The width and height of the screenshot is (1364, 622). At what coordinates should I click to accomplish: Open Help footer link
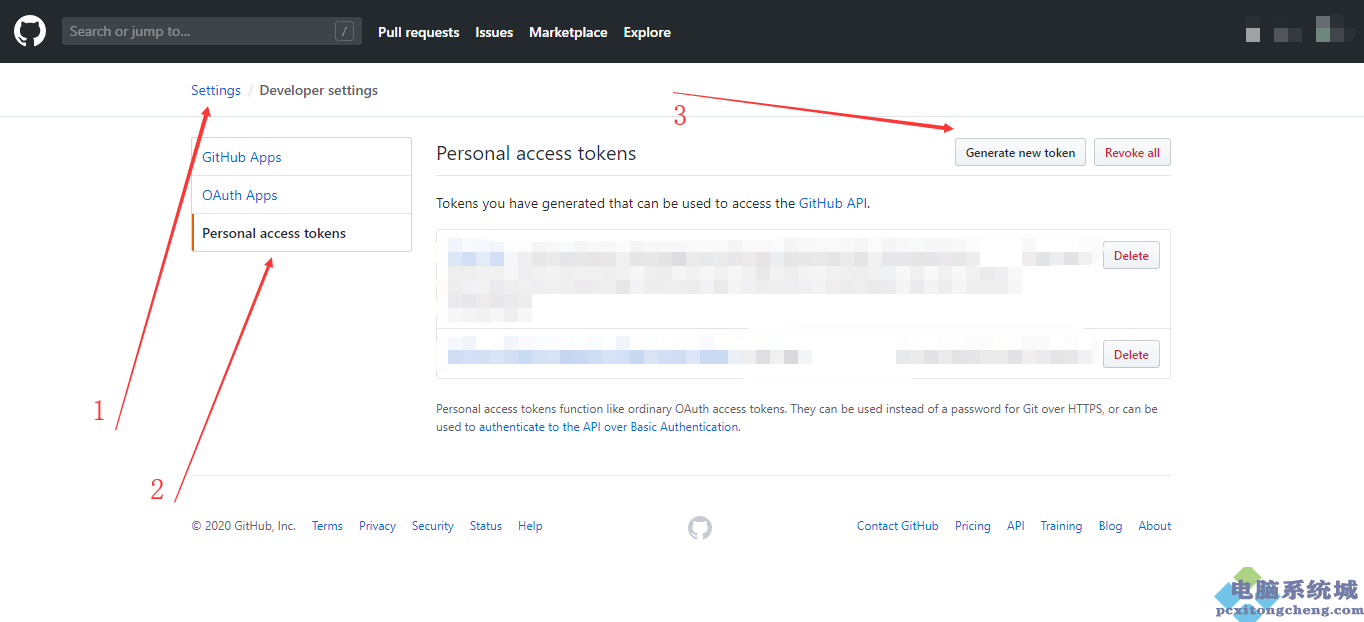coord(530,526)
